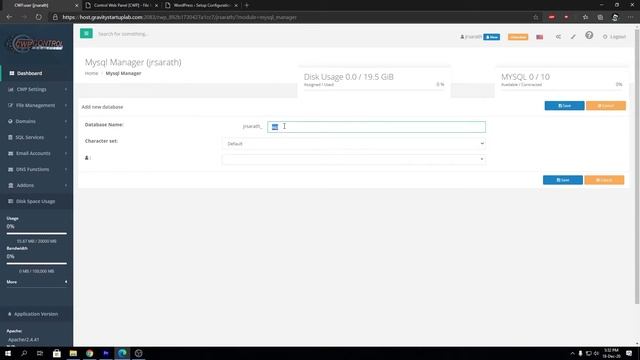Click the disk Usage progress bar
The image size is (640, 360).
37,234
